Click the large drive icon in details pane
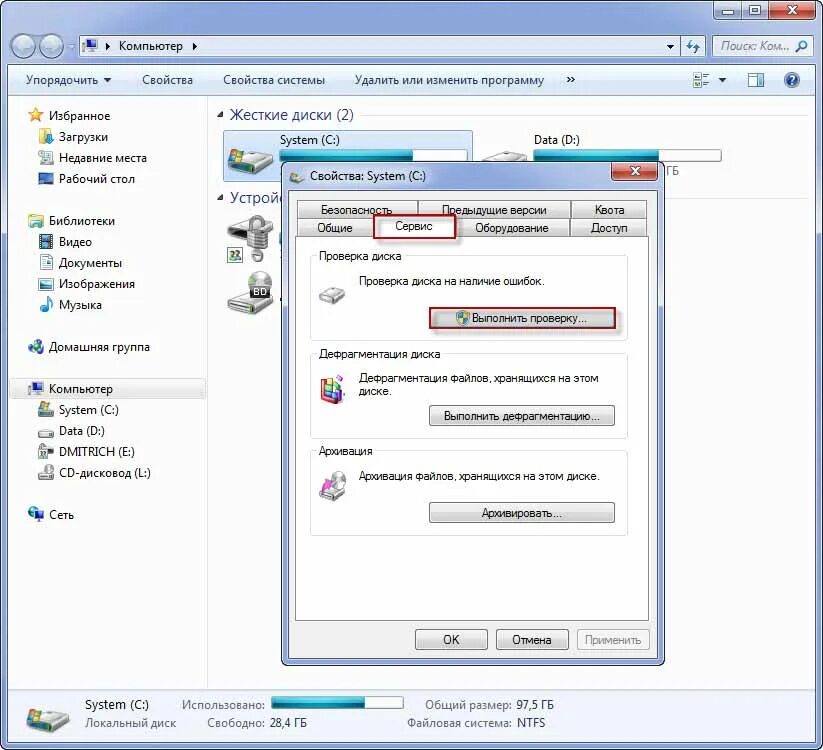This screenshot has width=823, height=750. (47, 718)
